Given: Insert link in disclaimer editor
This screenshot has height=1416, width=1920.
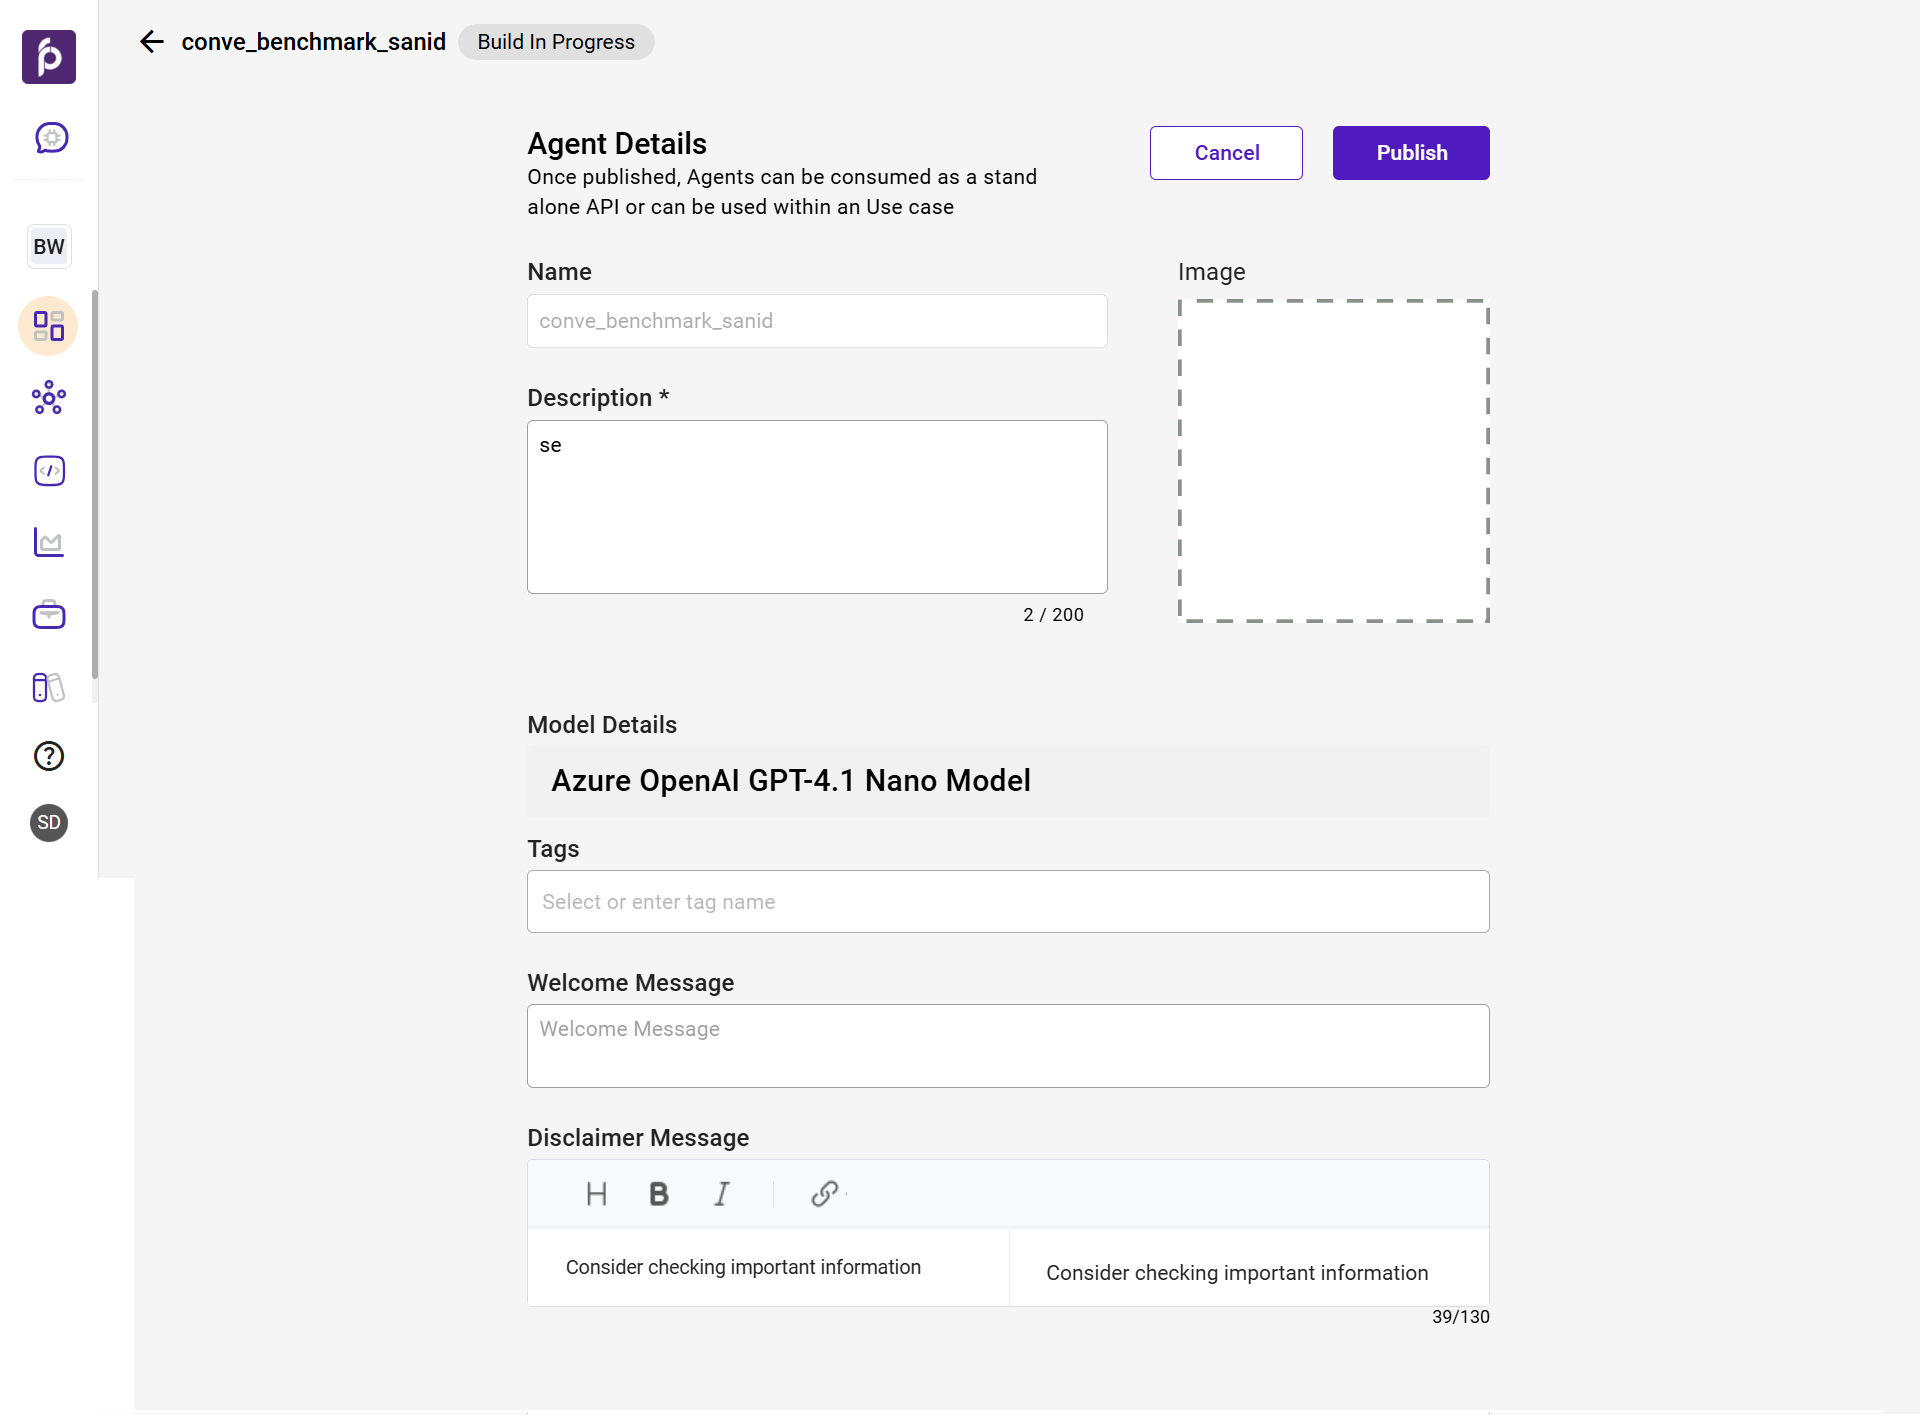Looking at the screenshot, I should (x=825, y=1194).
